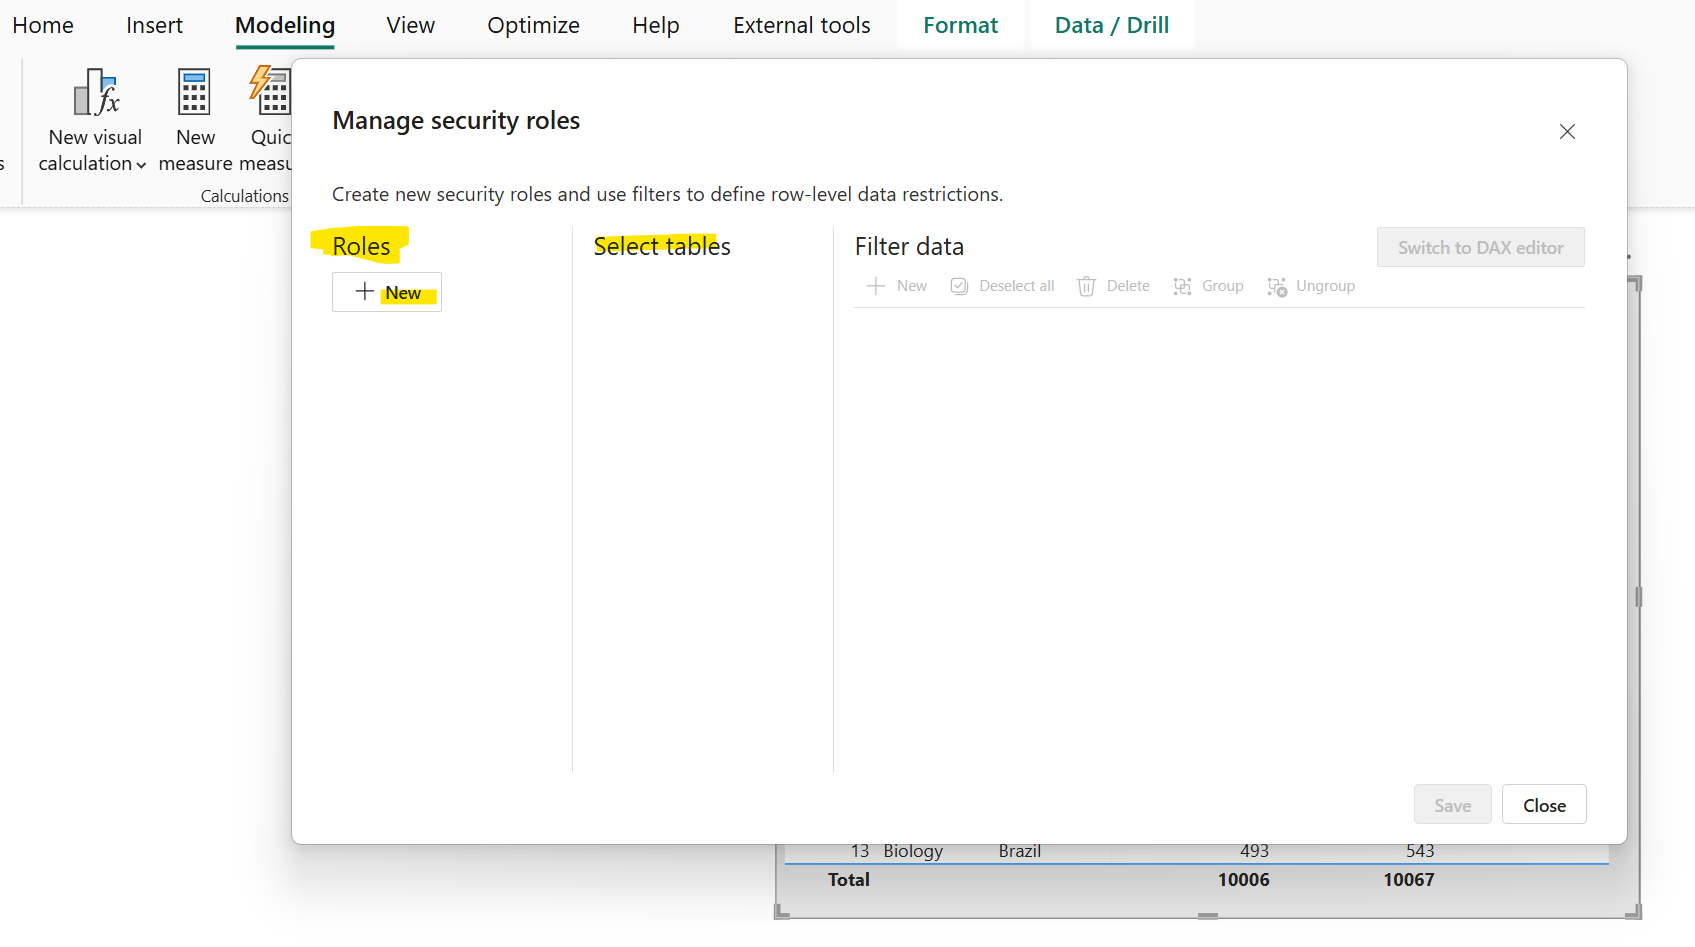Click the Ungroup icon in Filter data toolbar

click(1277, 287)
